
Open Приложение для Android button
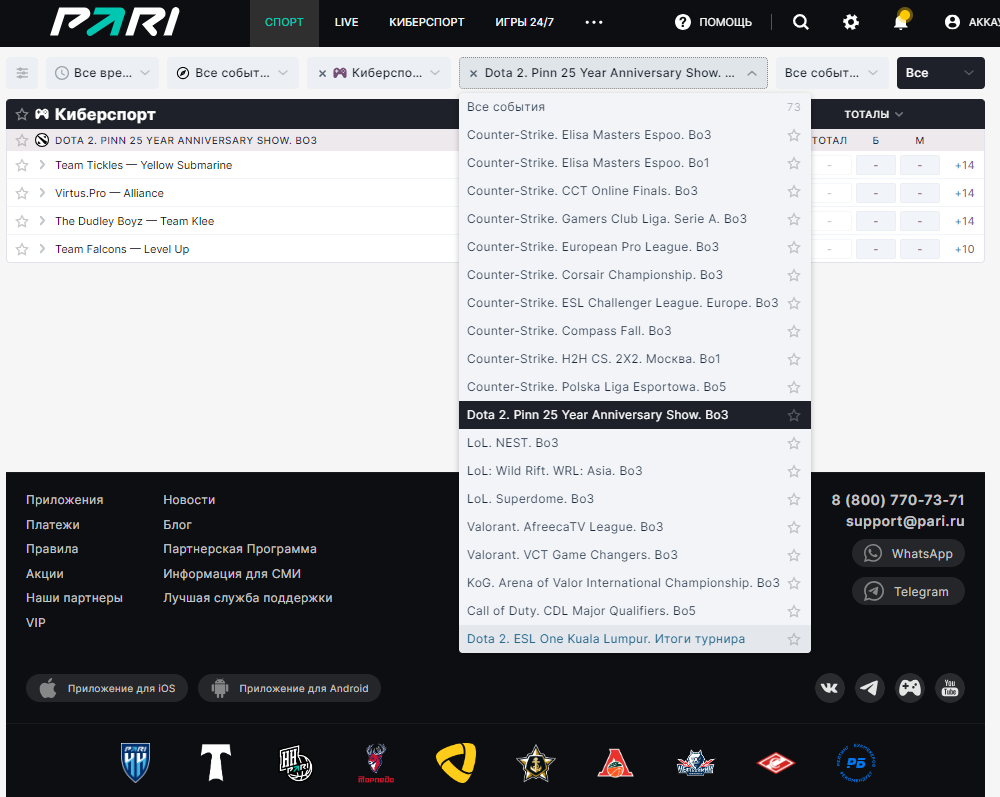pyautogui.click(x=290, y=689)
